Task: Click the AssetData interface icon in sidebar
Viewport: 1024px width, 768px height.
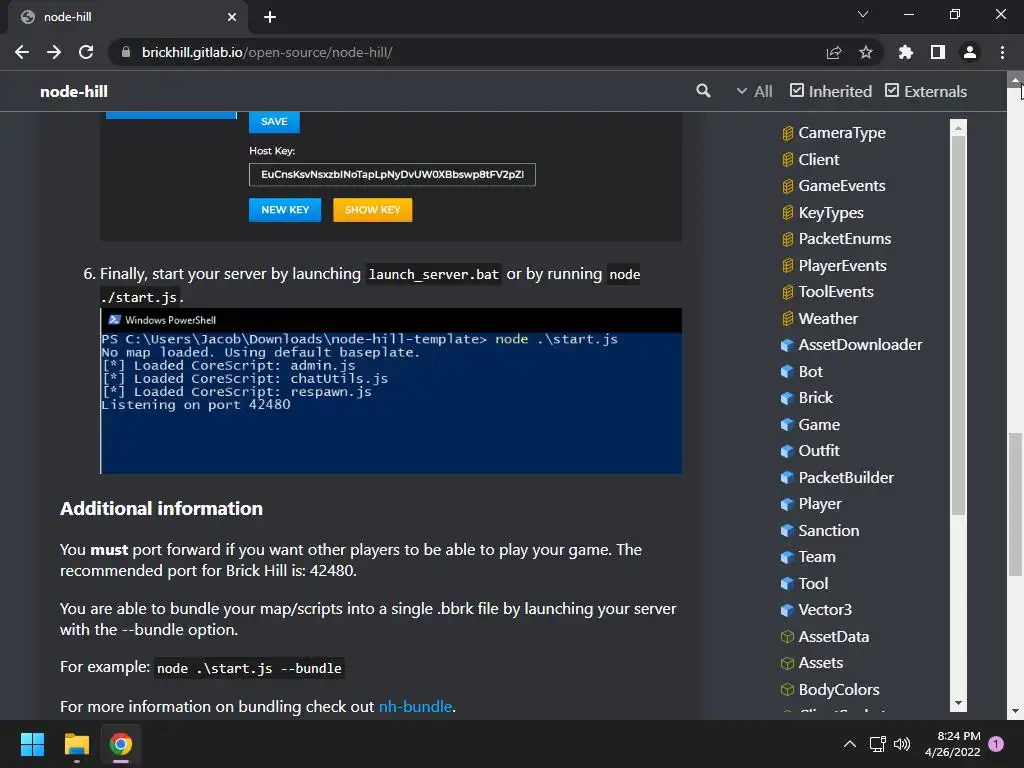Action: pyautogui.click(x=788, y=637)
